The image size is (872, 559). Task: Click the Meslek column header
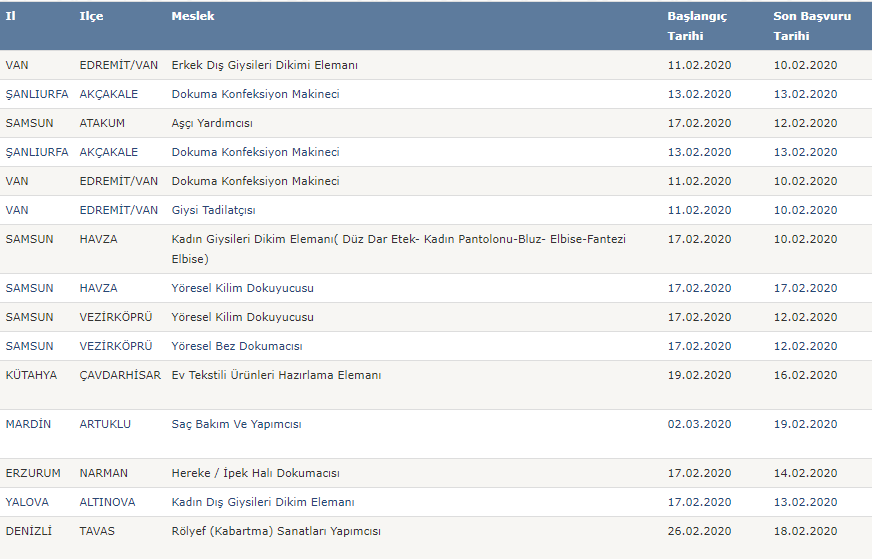pos(193,16)
